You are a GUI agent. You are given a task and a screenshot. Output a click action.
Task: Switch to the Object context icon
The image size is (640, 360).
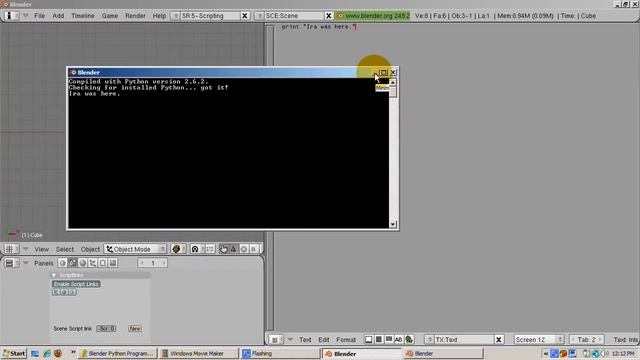[93, 263]
